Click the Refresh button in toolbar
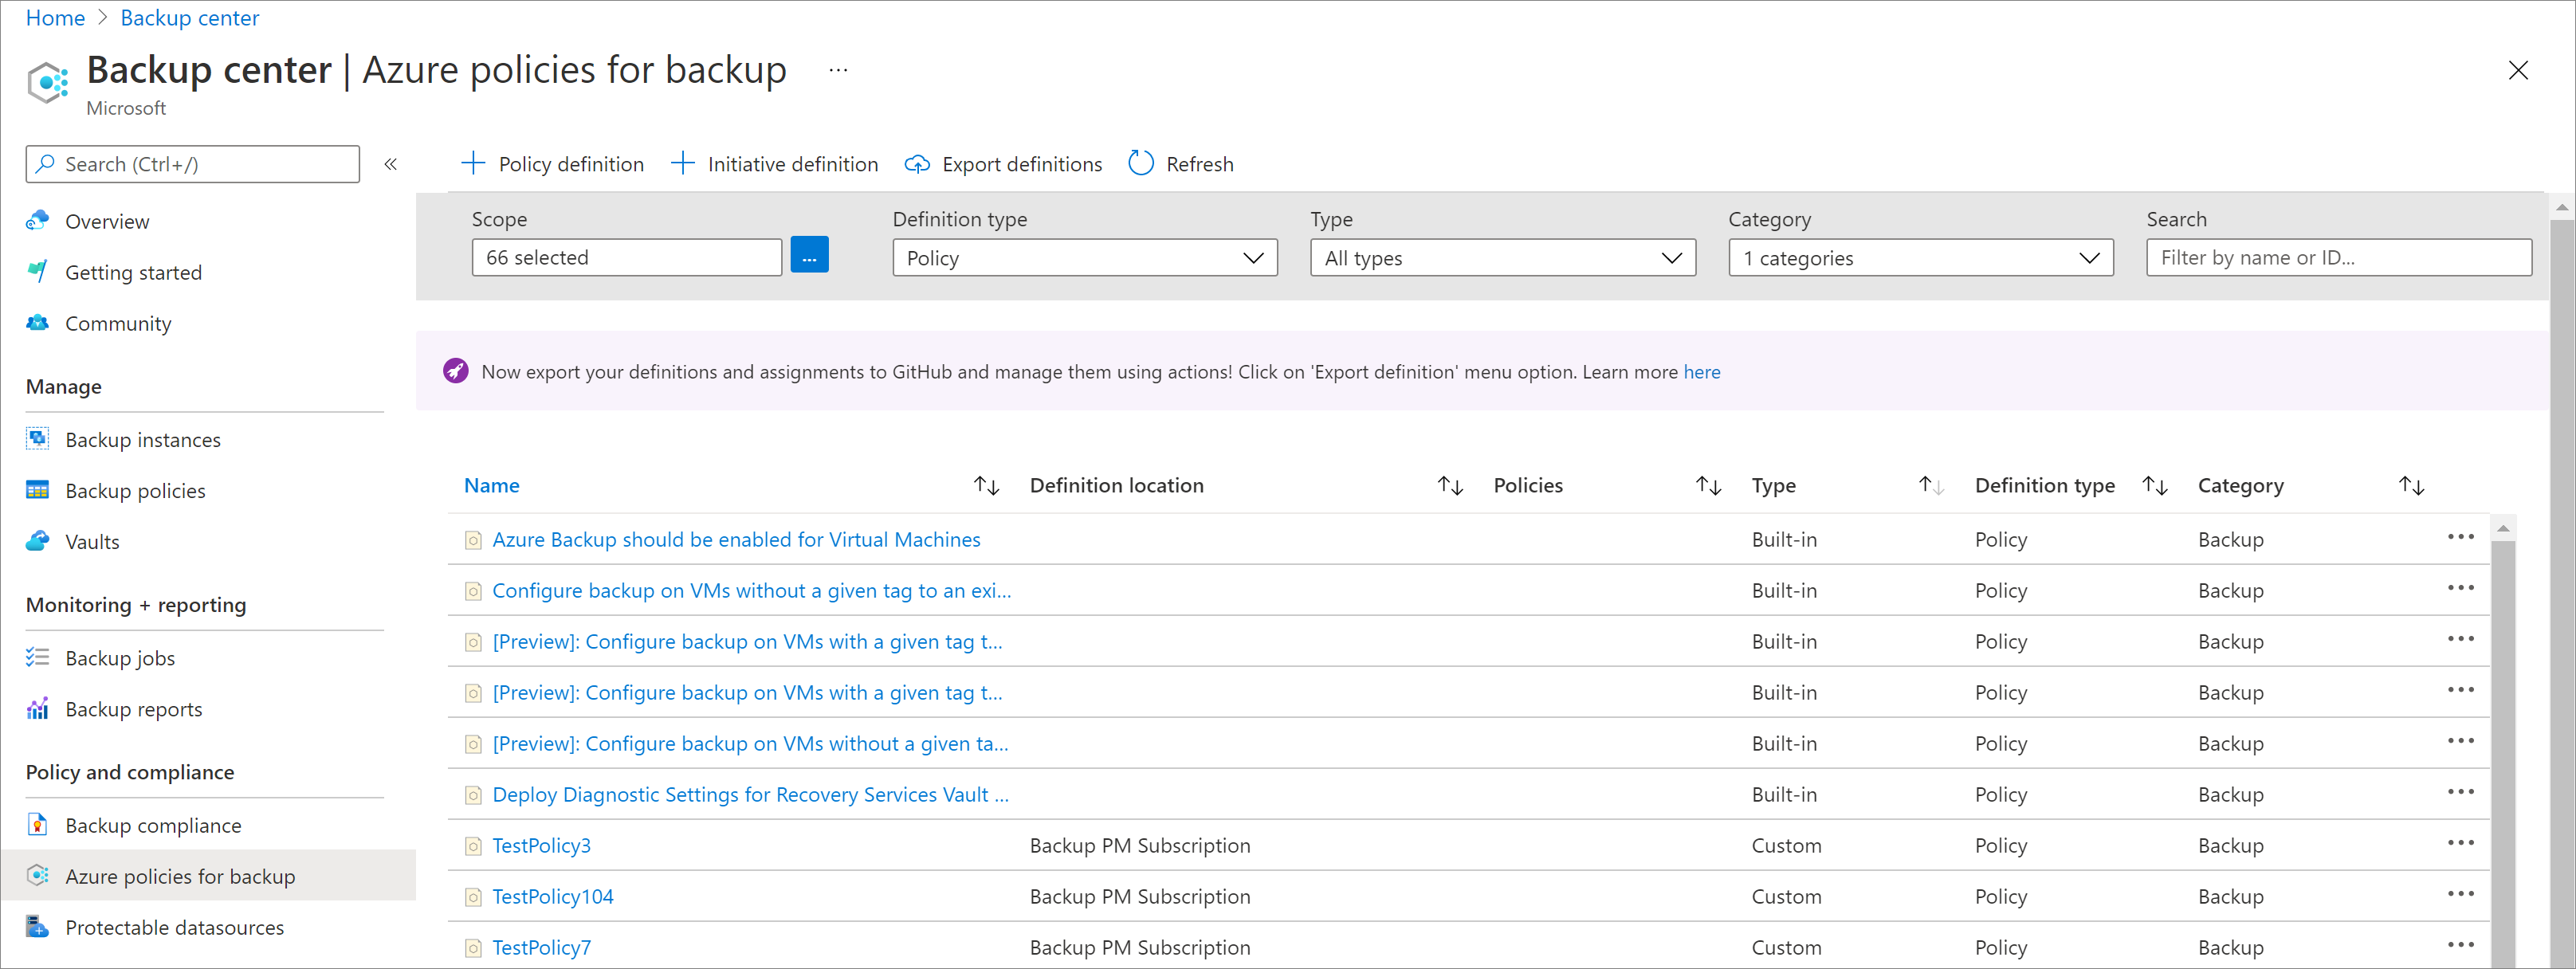Viewport: 2576px width, 969px height. 1180,163
